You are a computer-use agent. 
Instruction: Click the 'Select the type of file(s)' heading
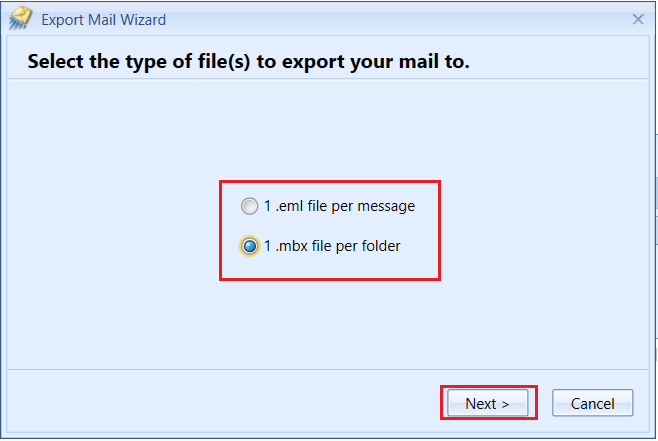tap(248, 62)
